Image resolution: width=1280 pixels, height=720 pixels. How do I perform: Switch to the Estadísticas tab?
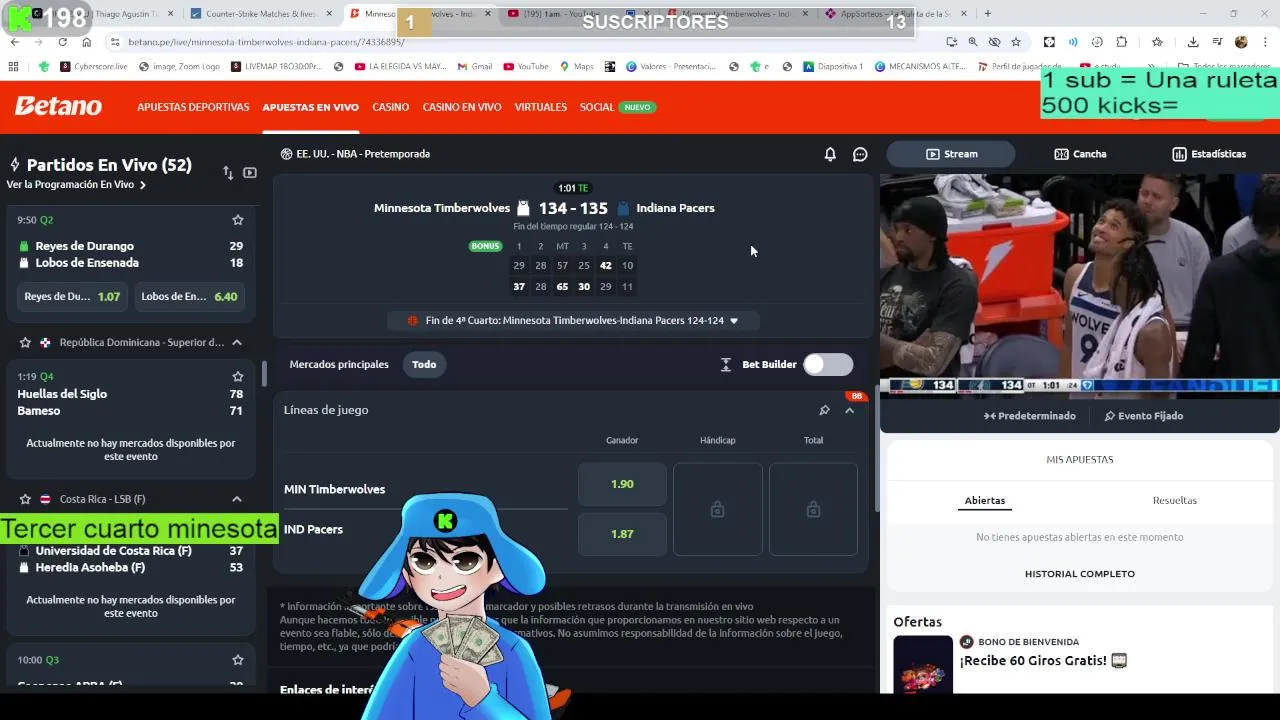pyautogui.click(x=1209, y=154)
